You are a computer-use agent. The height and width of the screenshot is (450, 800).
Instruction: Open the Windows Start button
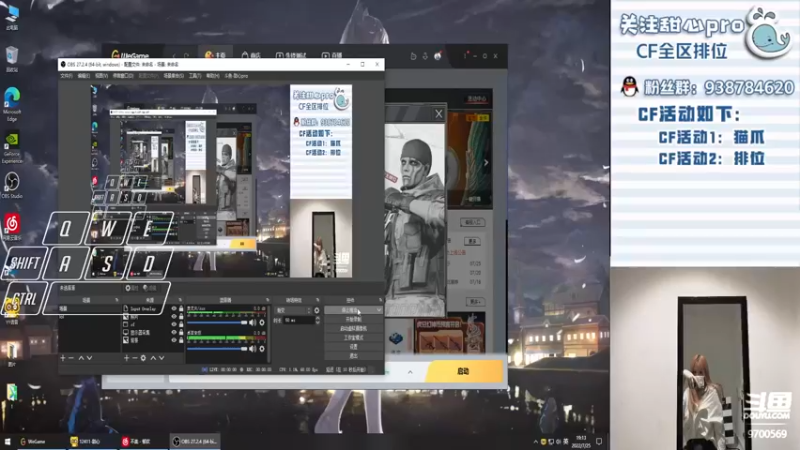7,441
